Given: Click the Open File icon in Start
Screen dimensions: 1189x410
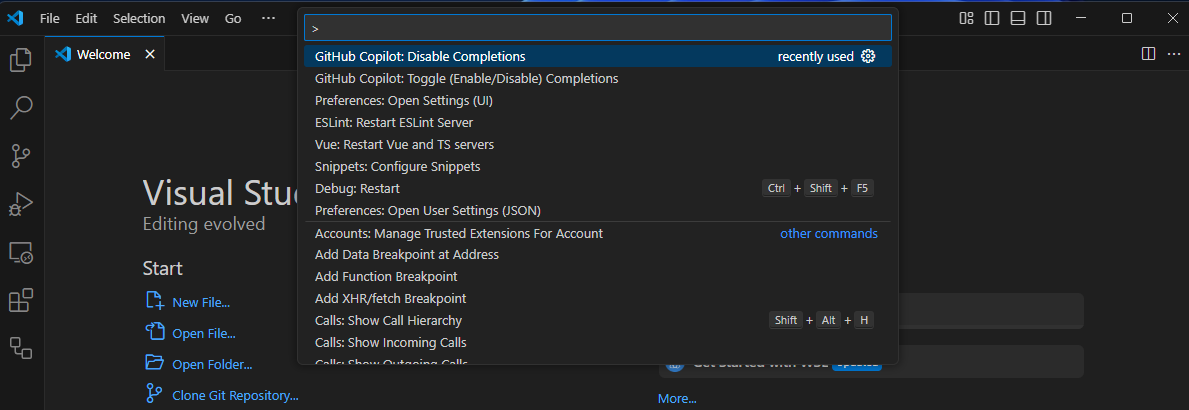Looking at the screenshot, I should click(x=155, y=332).
